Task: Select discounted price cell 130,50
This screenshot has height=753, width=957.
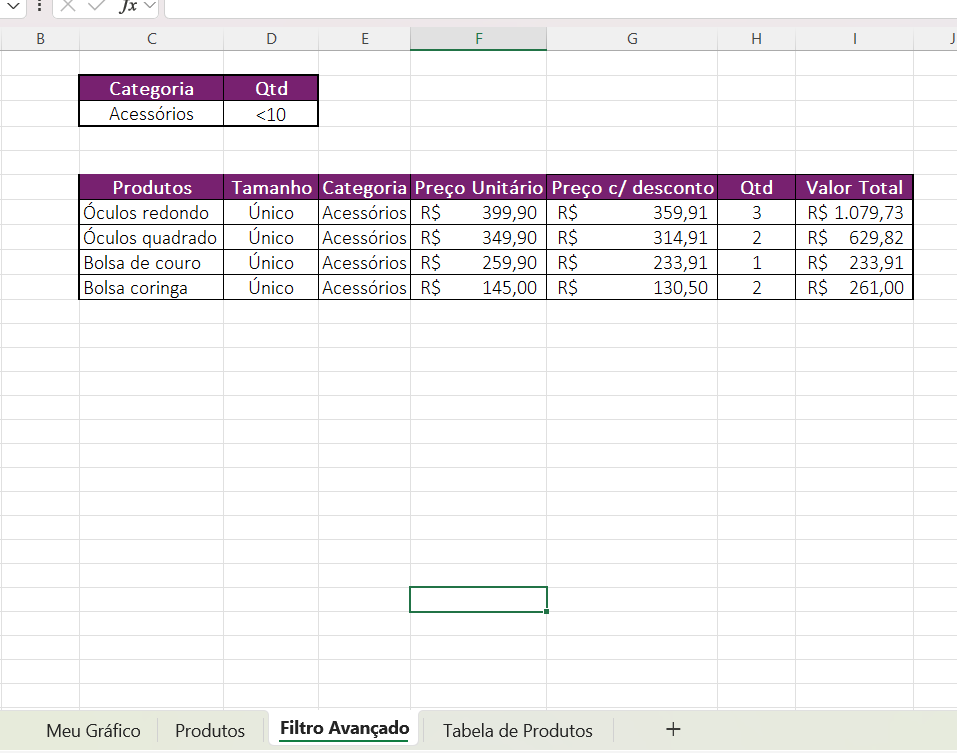Action: pos(632,287)
